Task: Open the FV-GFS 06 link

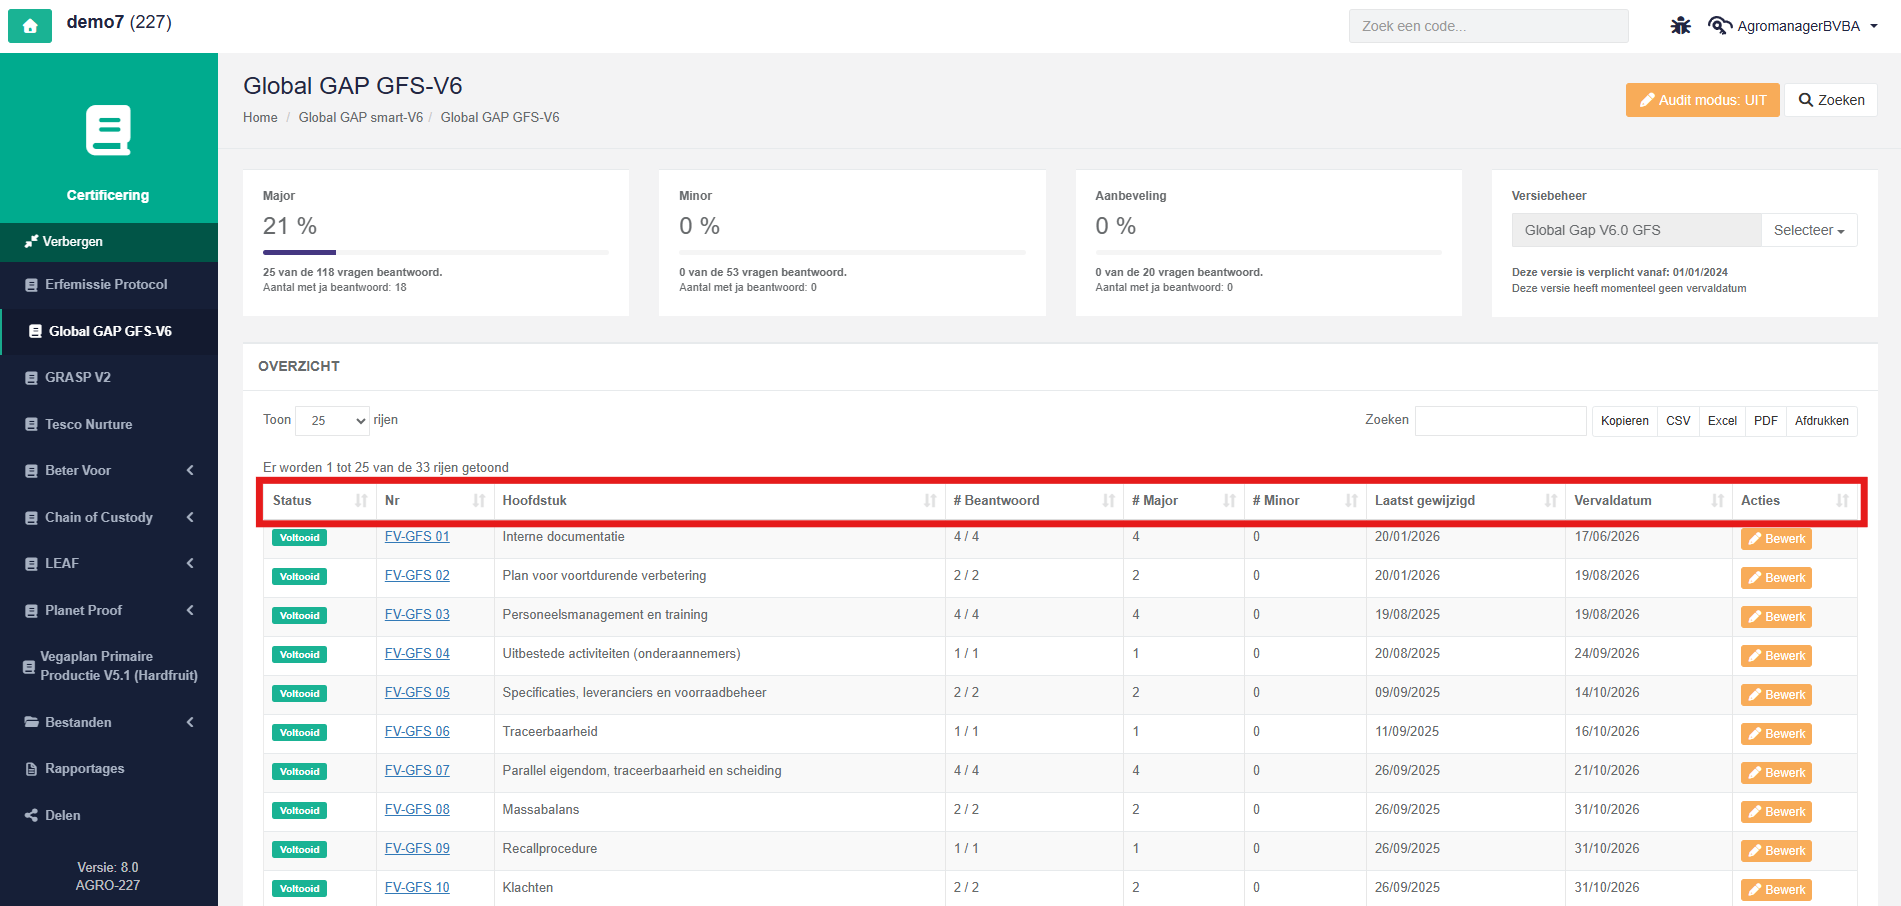Action: 417,732
